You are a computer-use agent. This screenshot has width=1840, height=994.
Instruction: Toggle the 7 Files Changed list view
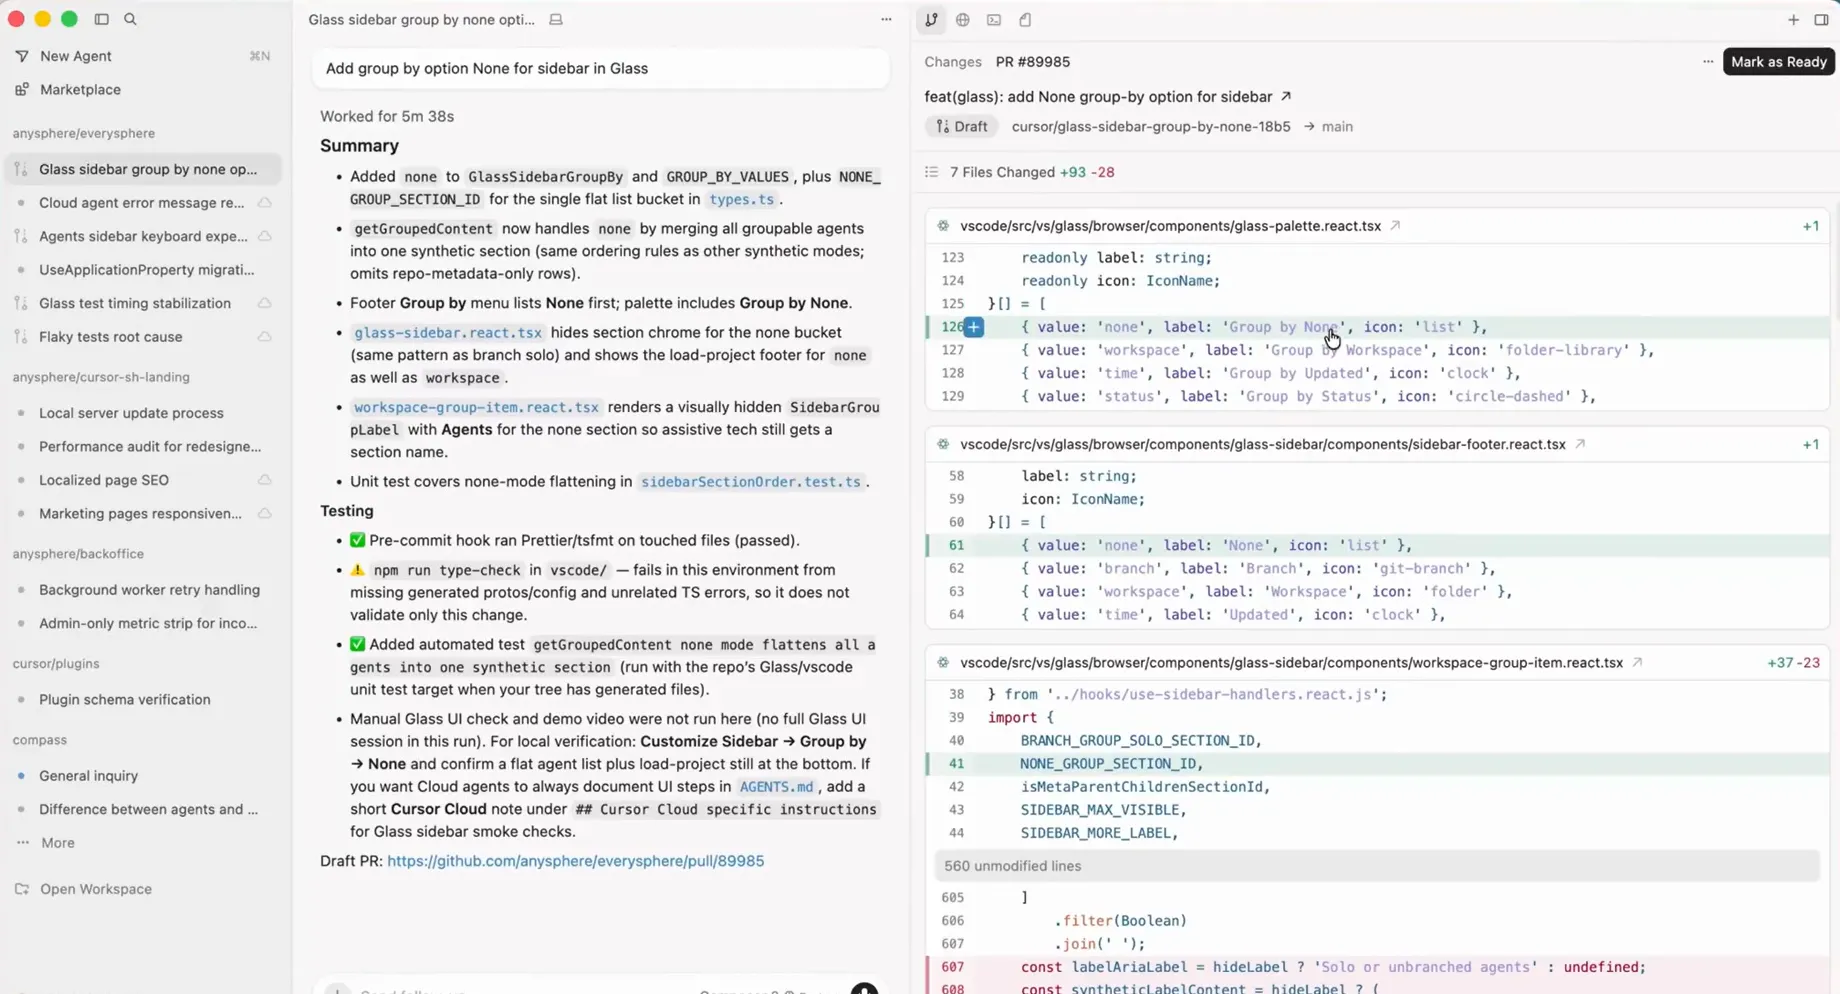[931, 172]
